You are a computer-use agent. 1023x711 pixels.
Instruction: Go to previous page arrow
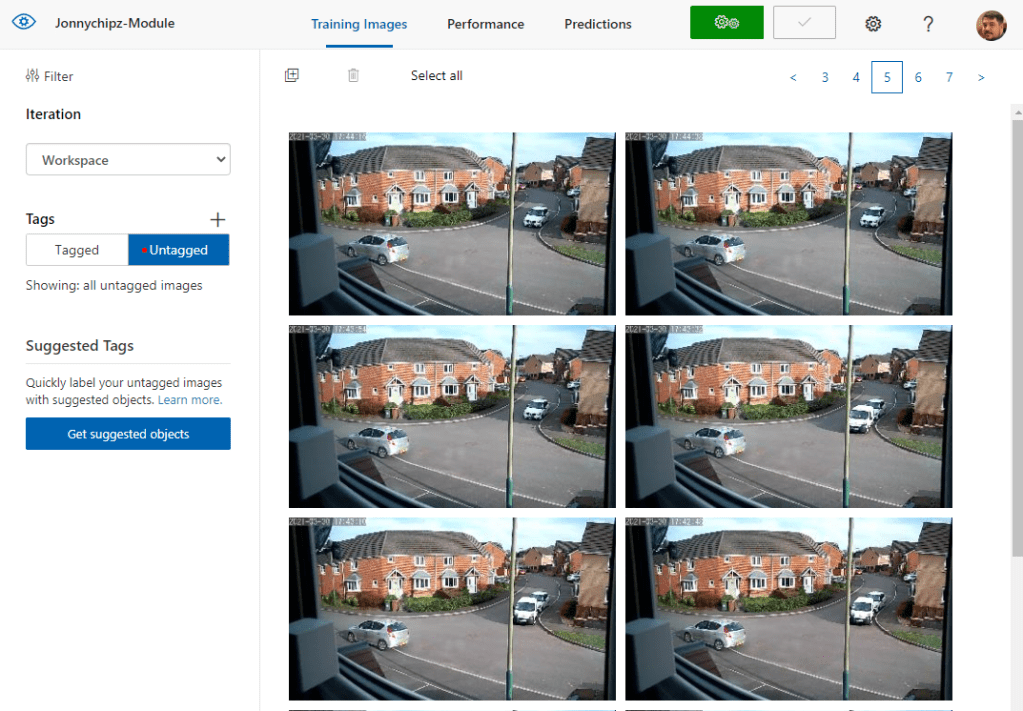point(793,77)
